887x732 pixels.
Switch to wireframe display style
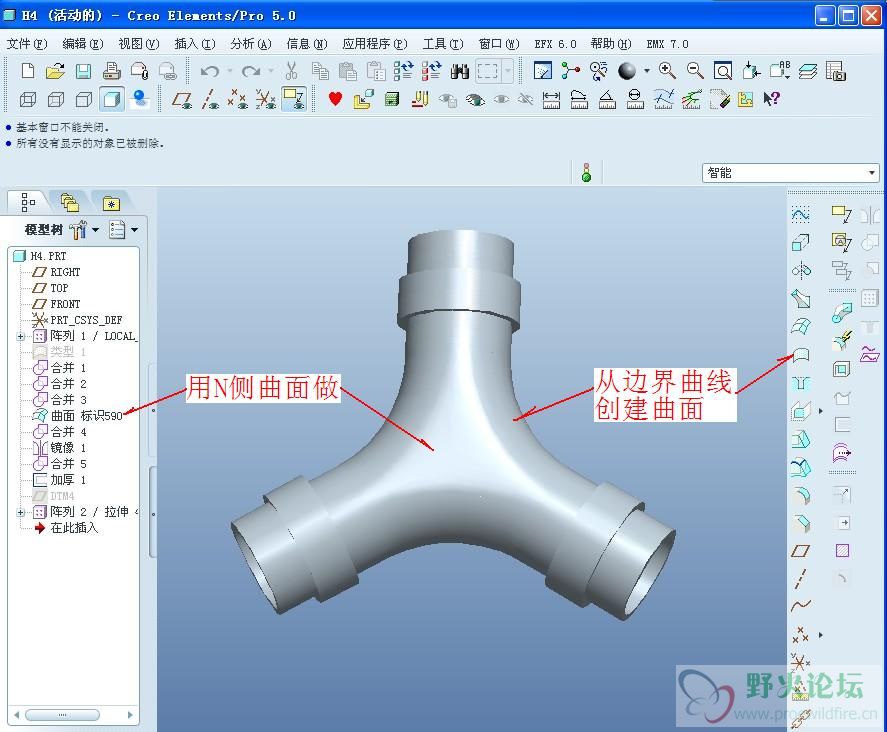28,100
